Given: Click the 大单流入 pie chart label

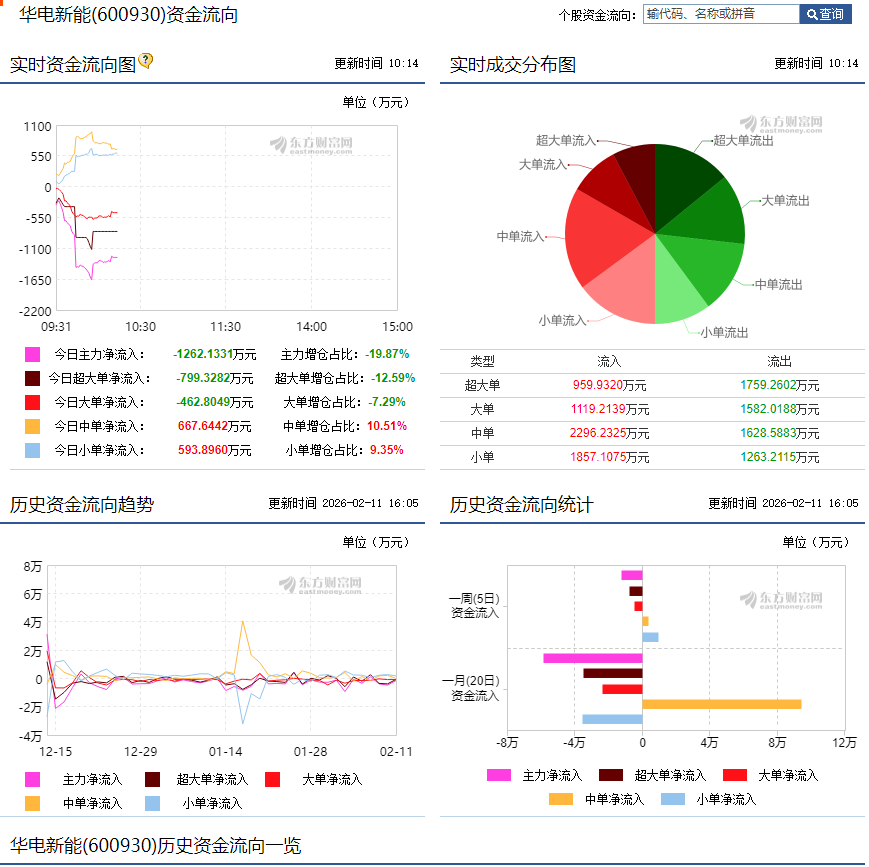Looking at the screenshot, I should (543, 165).
